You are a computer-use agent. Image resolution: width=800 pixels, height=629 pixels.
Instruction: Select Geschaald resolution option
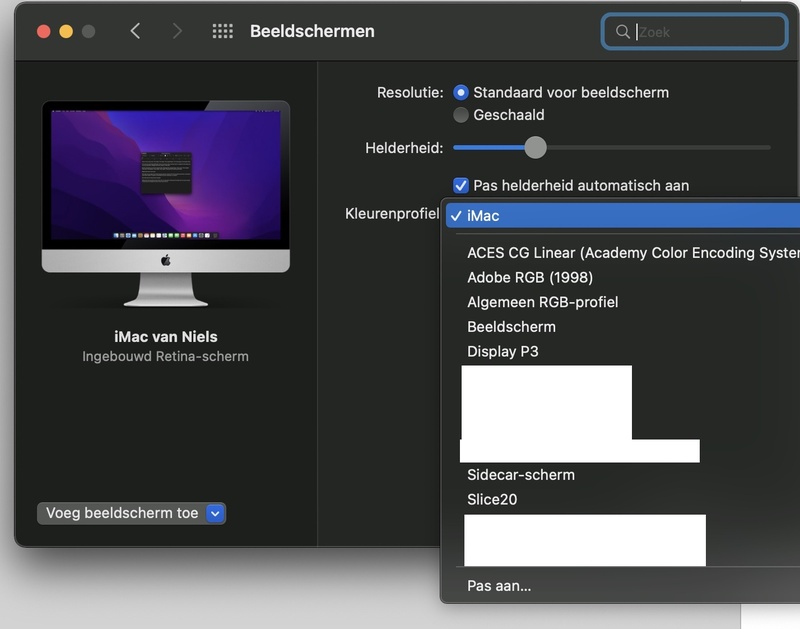461,115
